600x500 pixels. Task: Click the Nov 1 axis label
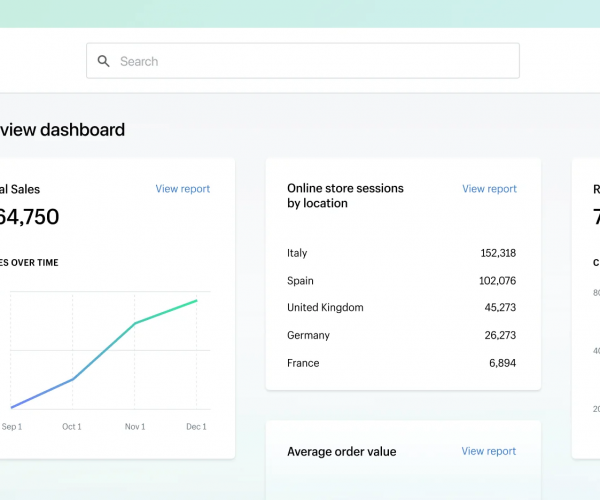(135, 427)
